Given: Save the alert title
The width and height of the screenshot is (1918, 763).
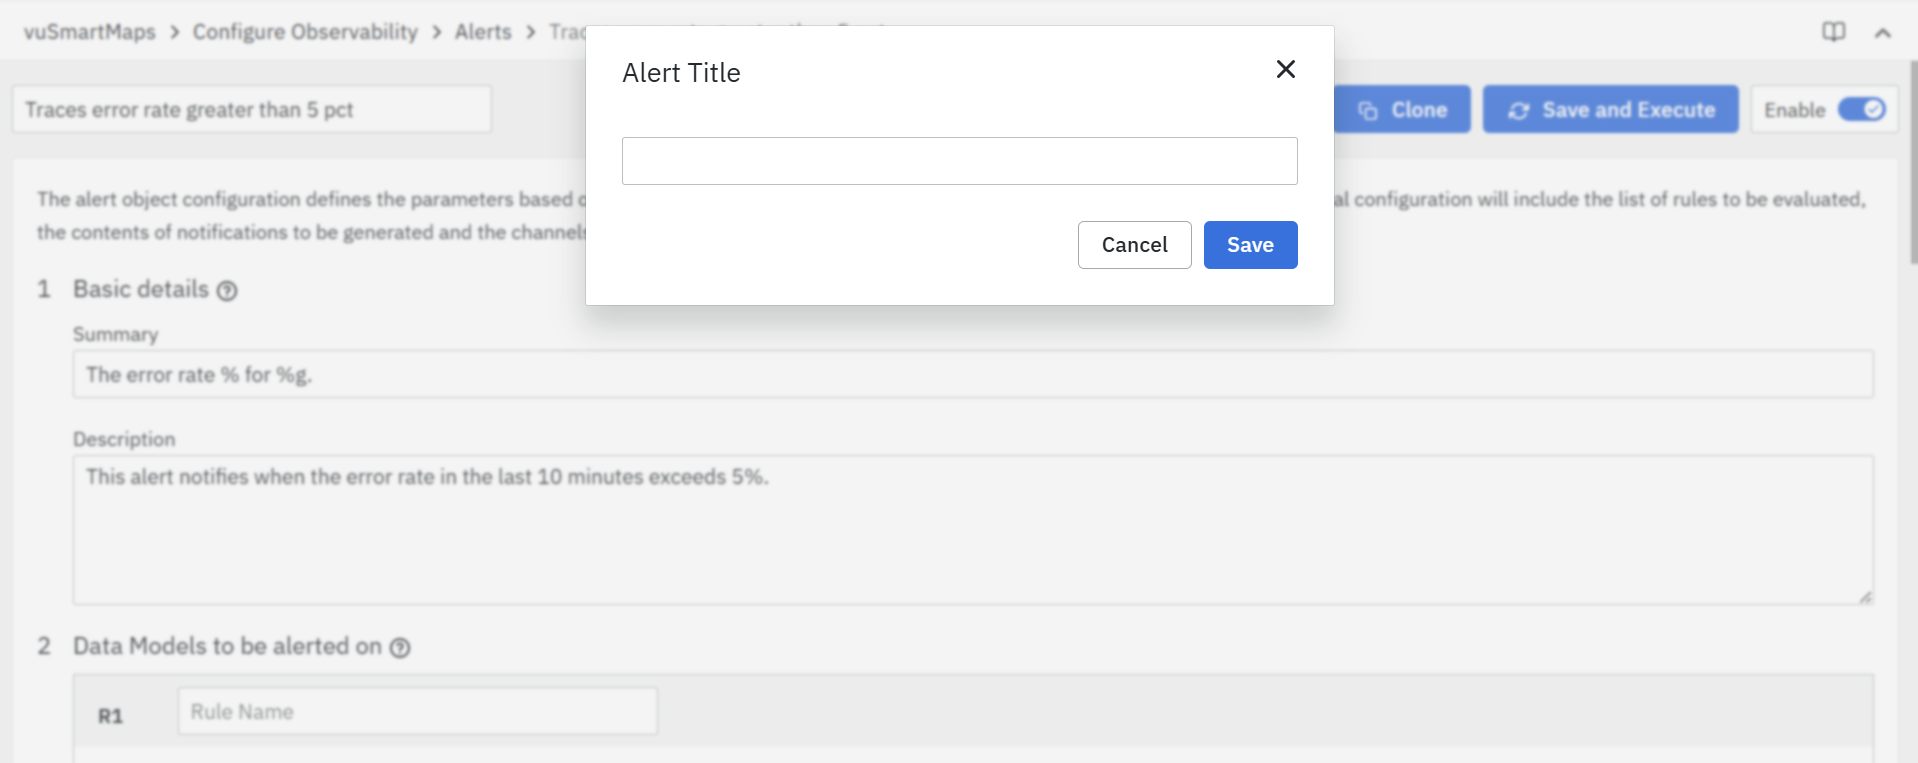Looking at the screenshot, I should coord(1250,245).
